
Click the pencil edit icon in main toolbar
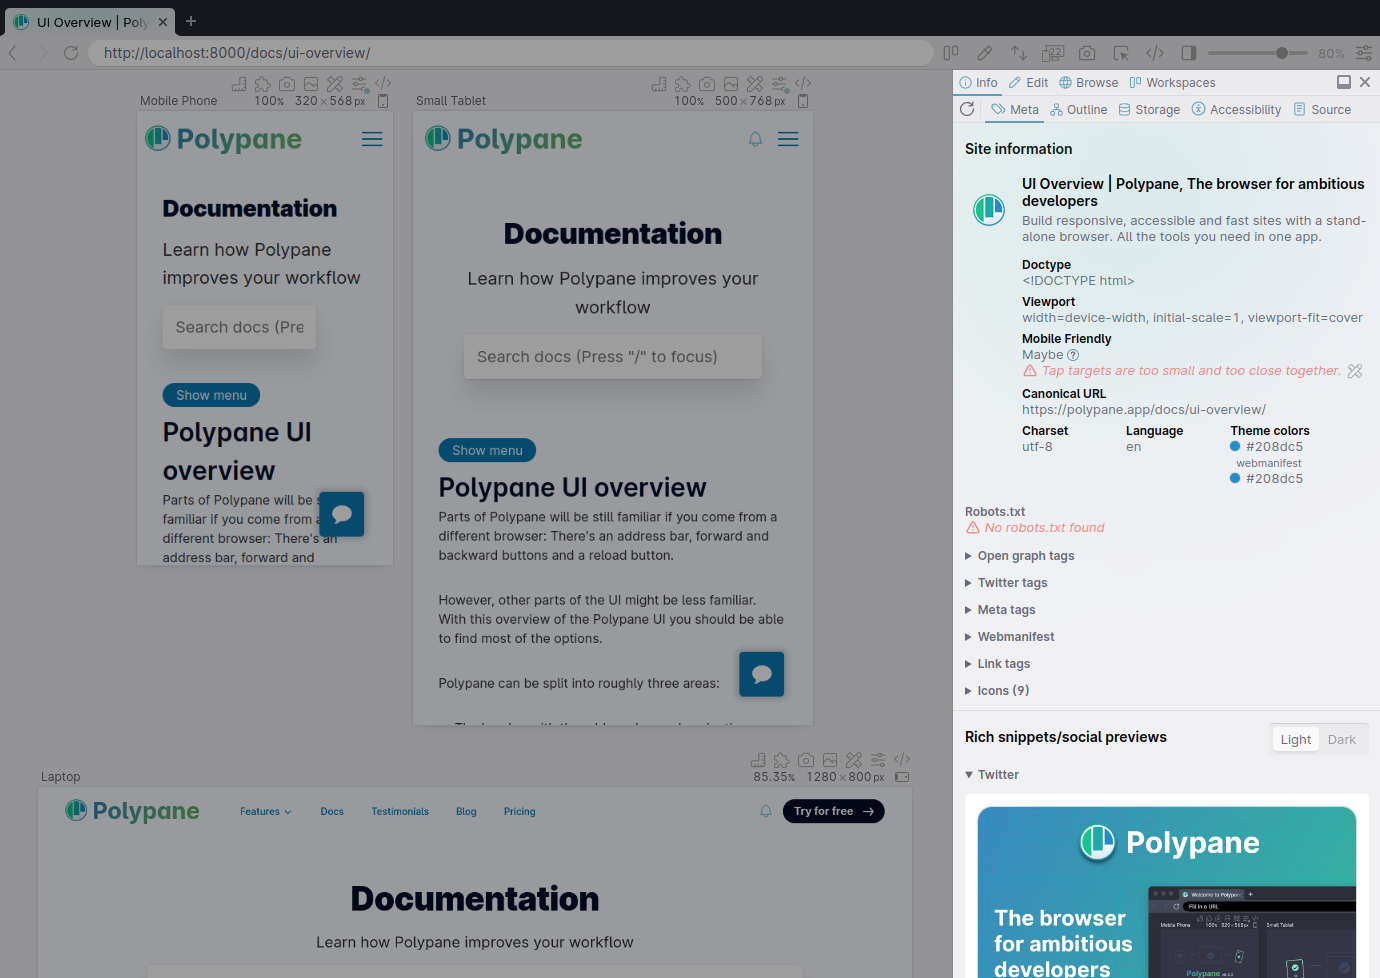click(985, 53)
